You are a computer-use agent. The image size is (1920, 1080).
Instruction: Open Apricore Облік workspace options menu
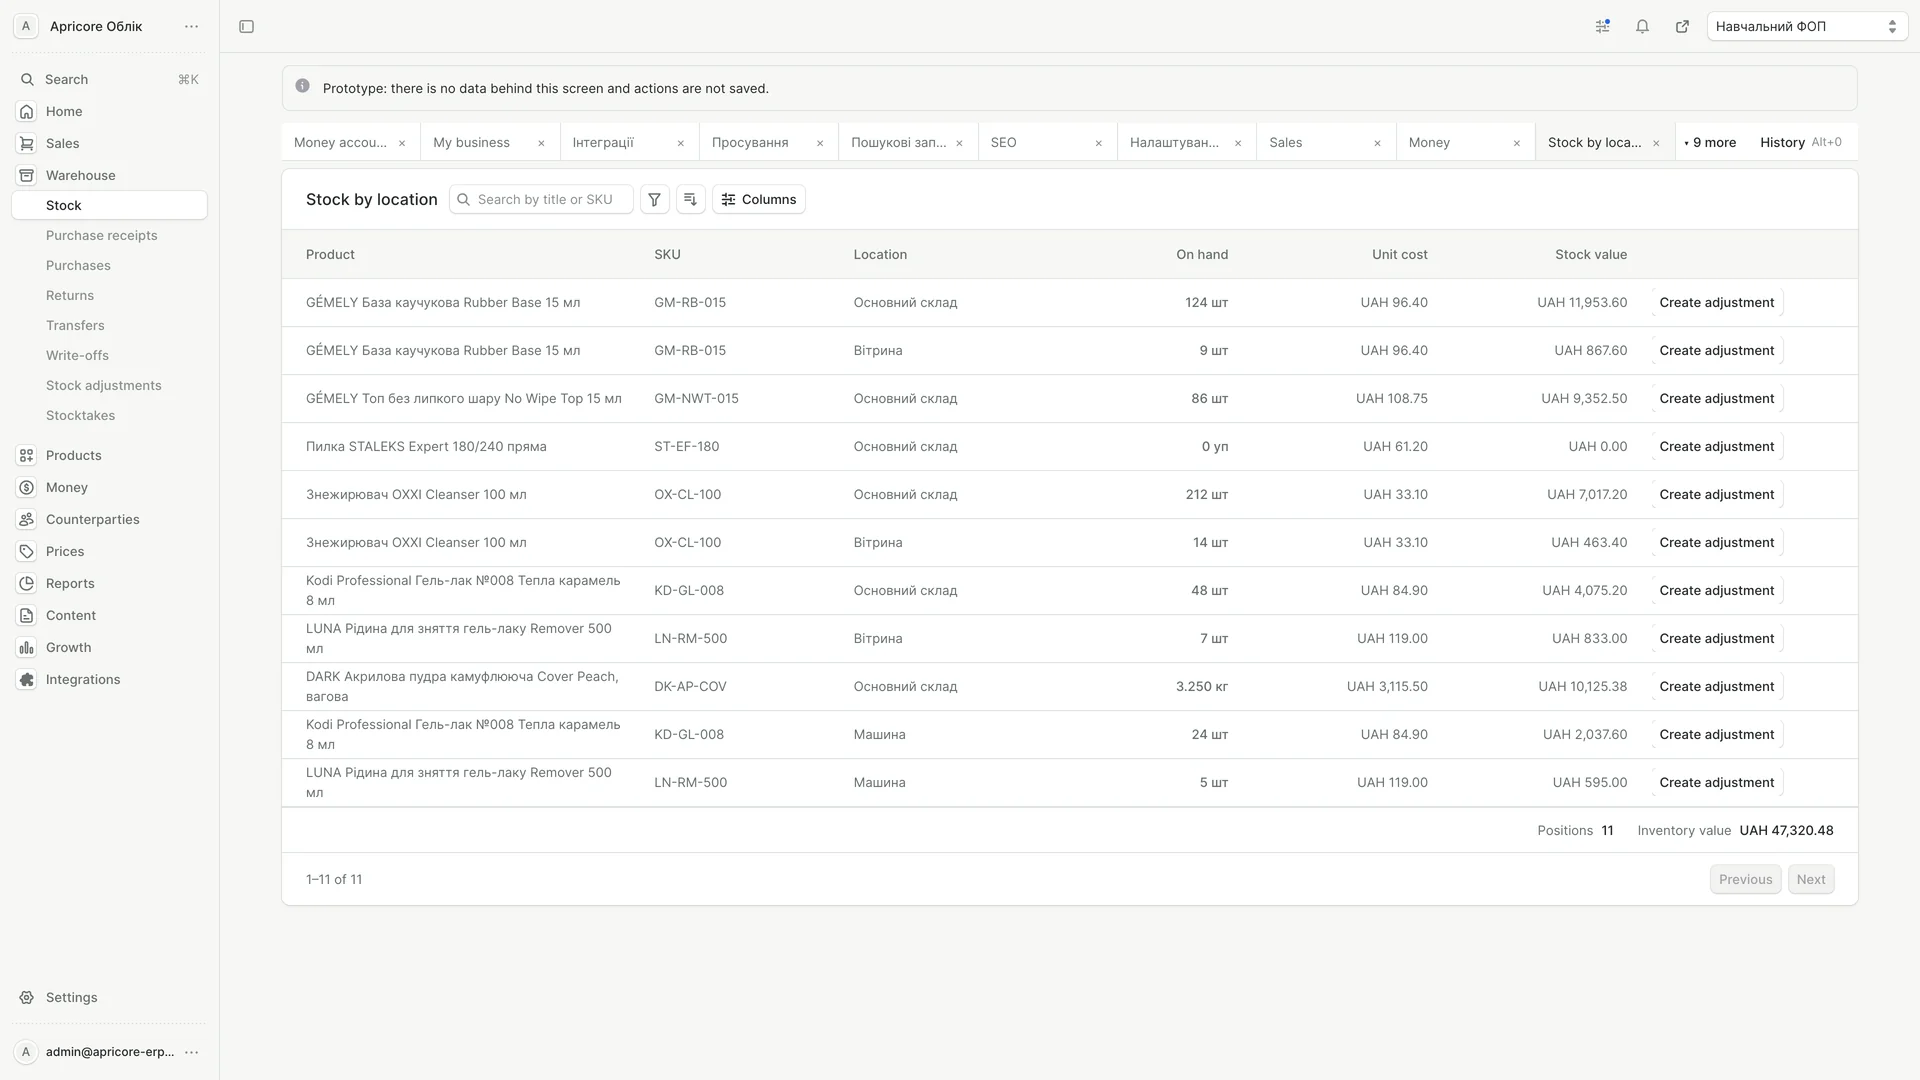(x=191, y=27)
